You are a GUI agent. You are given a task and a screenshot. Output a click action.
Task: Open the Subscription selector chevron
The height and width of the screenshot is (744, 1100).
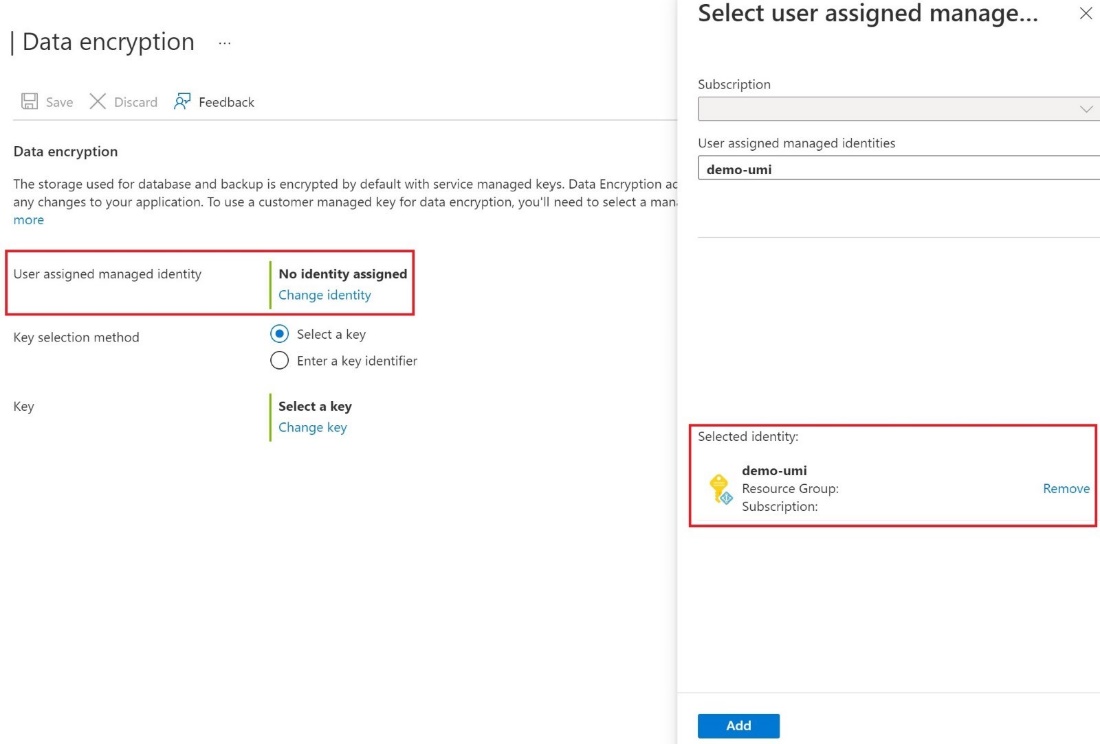click(x=1087, y=110)
